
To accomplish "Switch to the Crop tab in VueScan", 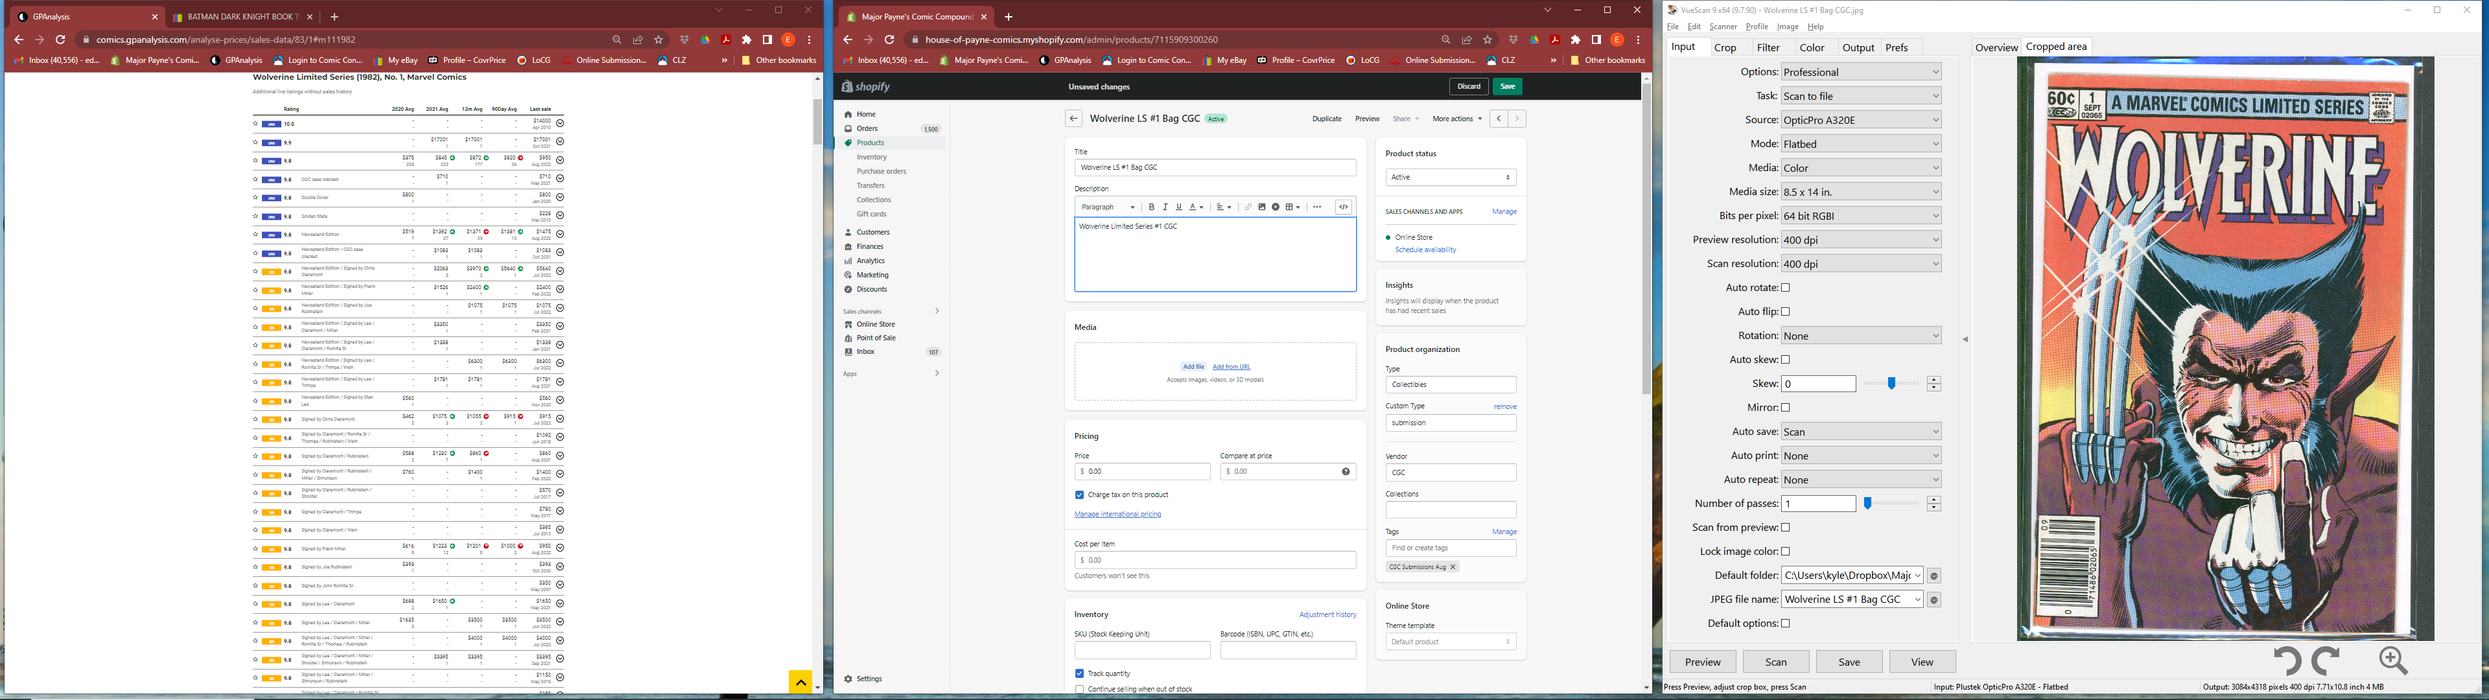I will tap(1725, 47).
